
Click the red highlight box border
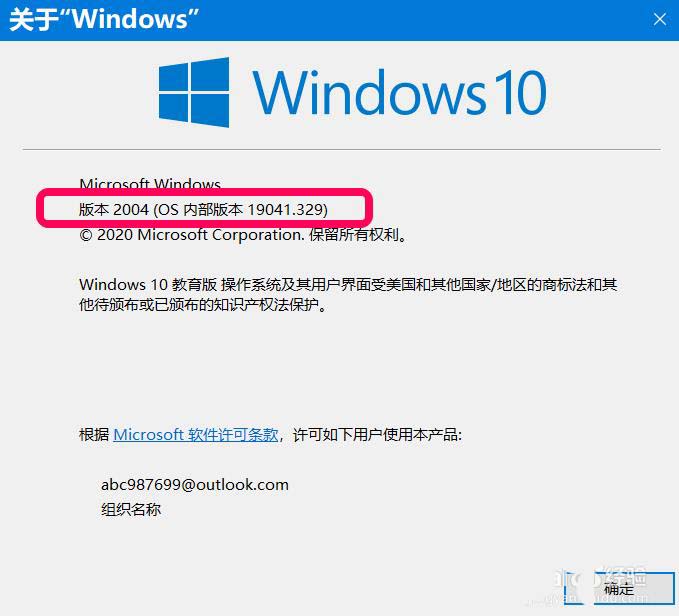(x=204, y=191)
